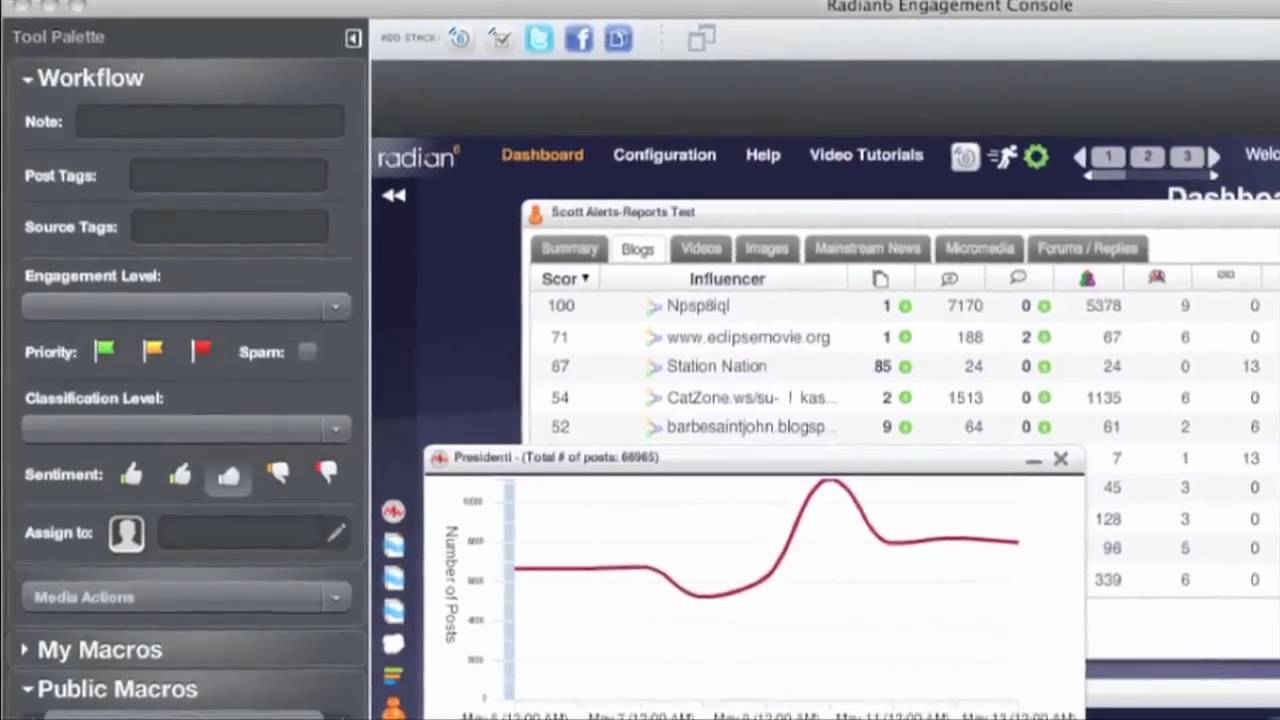Click the running figure icon in dashboard header
This screenshot has width=1280, height=720.
(x=1002, y=157)
